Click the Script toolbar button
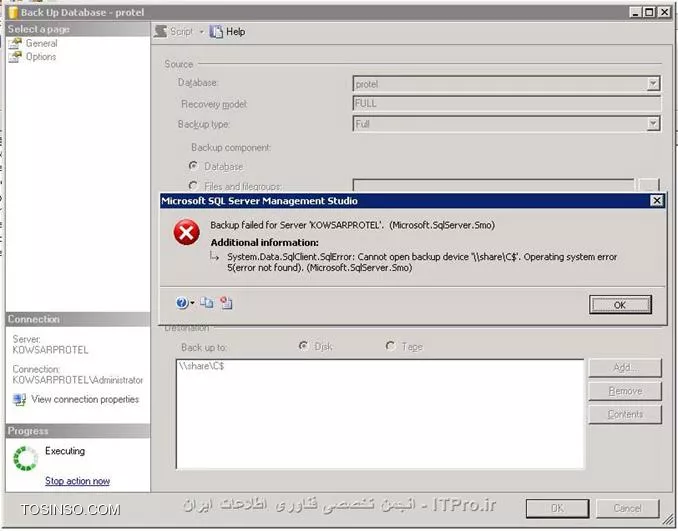The height and width of the screenshot is (531, 678). (x=173, y=32)
